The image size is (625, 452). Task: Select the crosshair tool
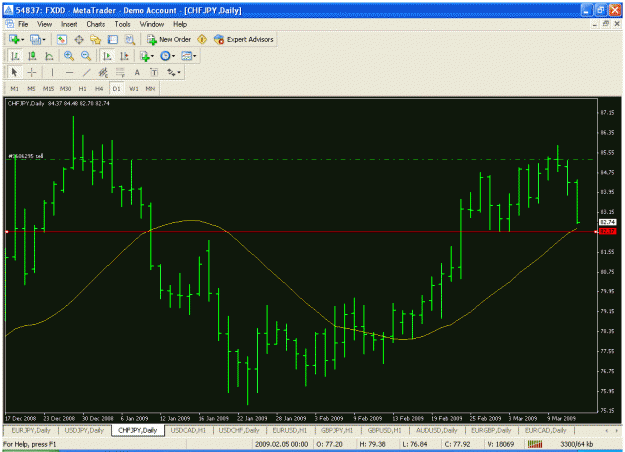click(32, 73)
